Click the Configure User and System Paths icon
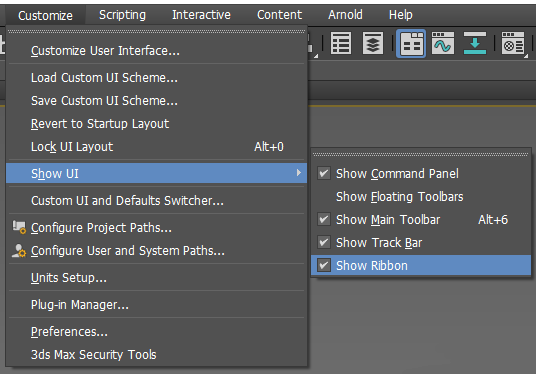536x374 pixels. tap(19, 251)
